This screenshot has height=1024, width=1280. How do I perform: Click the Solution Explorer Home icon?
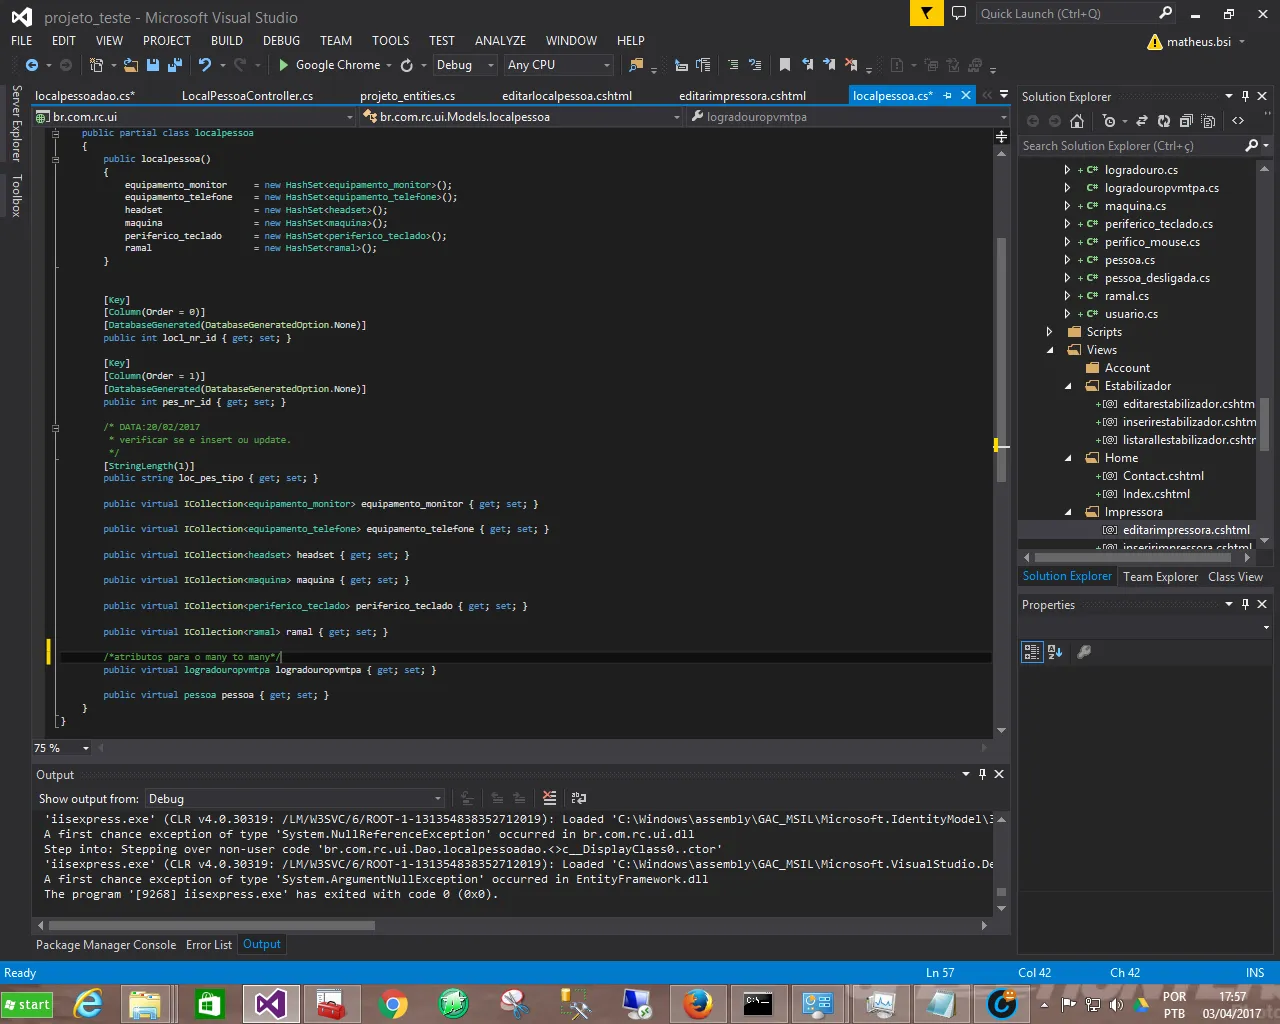coord(1077,121)
